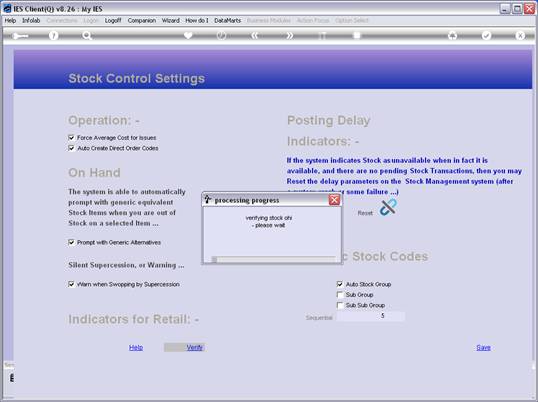538x402 pixels.
Task: Open the DataMarts menu
Action: point(227,21)
